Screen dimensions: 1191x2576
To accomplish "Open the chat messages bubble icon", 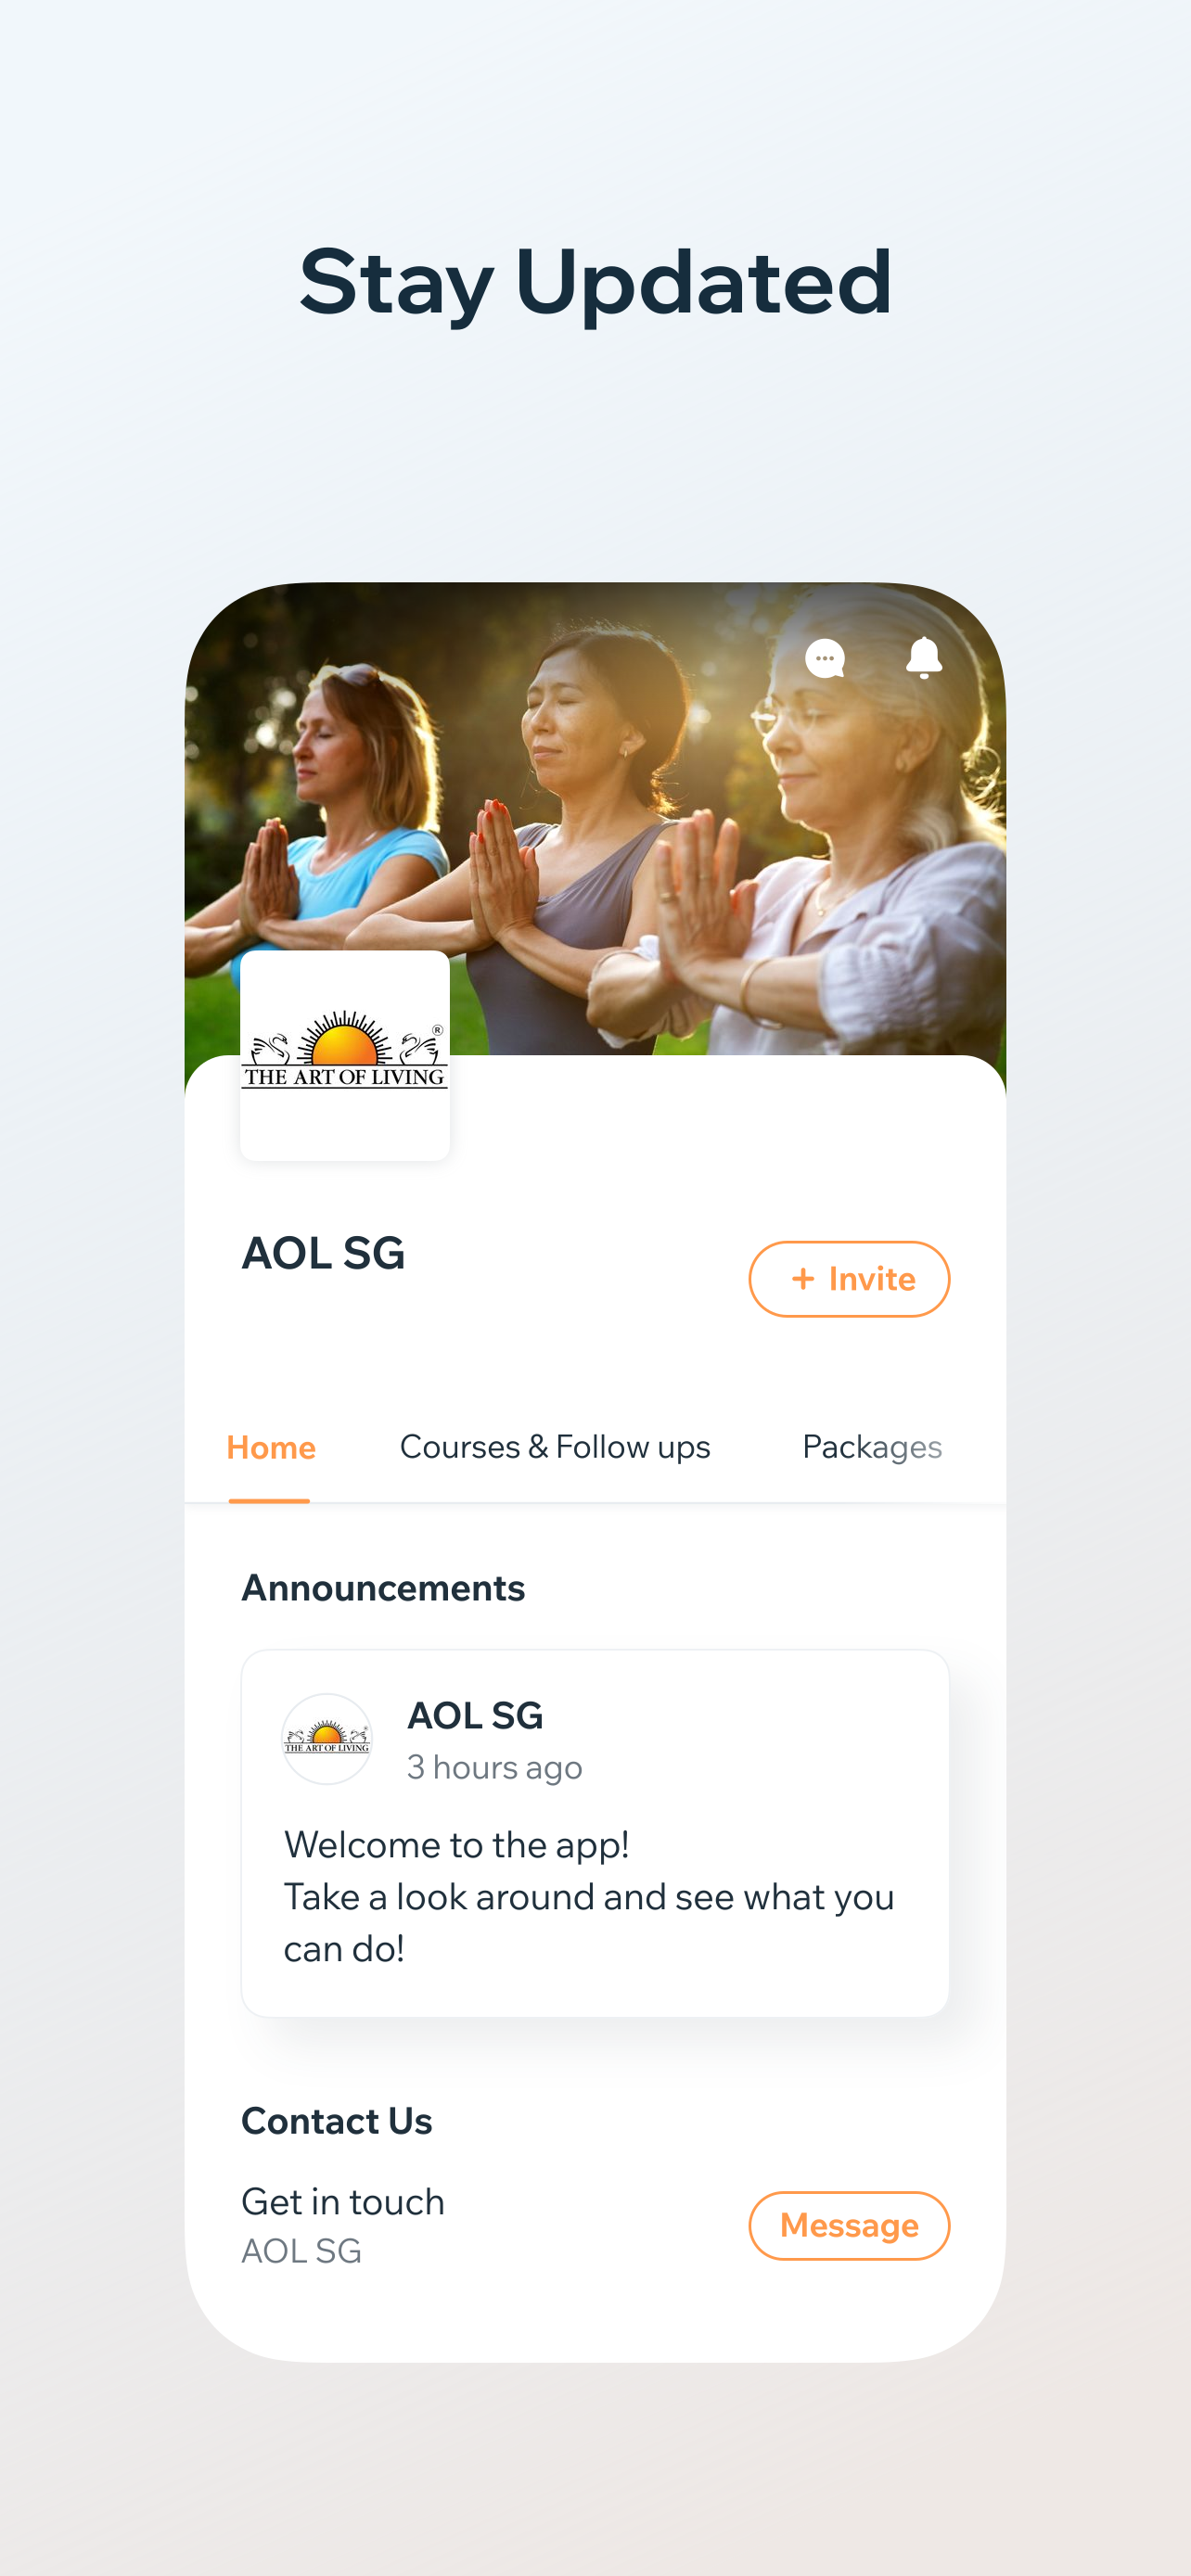I will point(825,658).
